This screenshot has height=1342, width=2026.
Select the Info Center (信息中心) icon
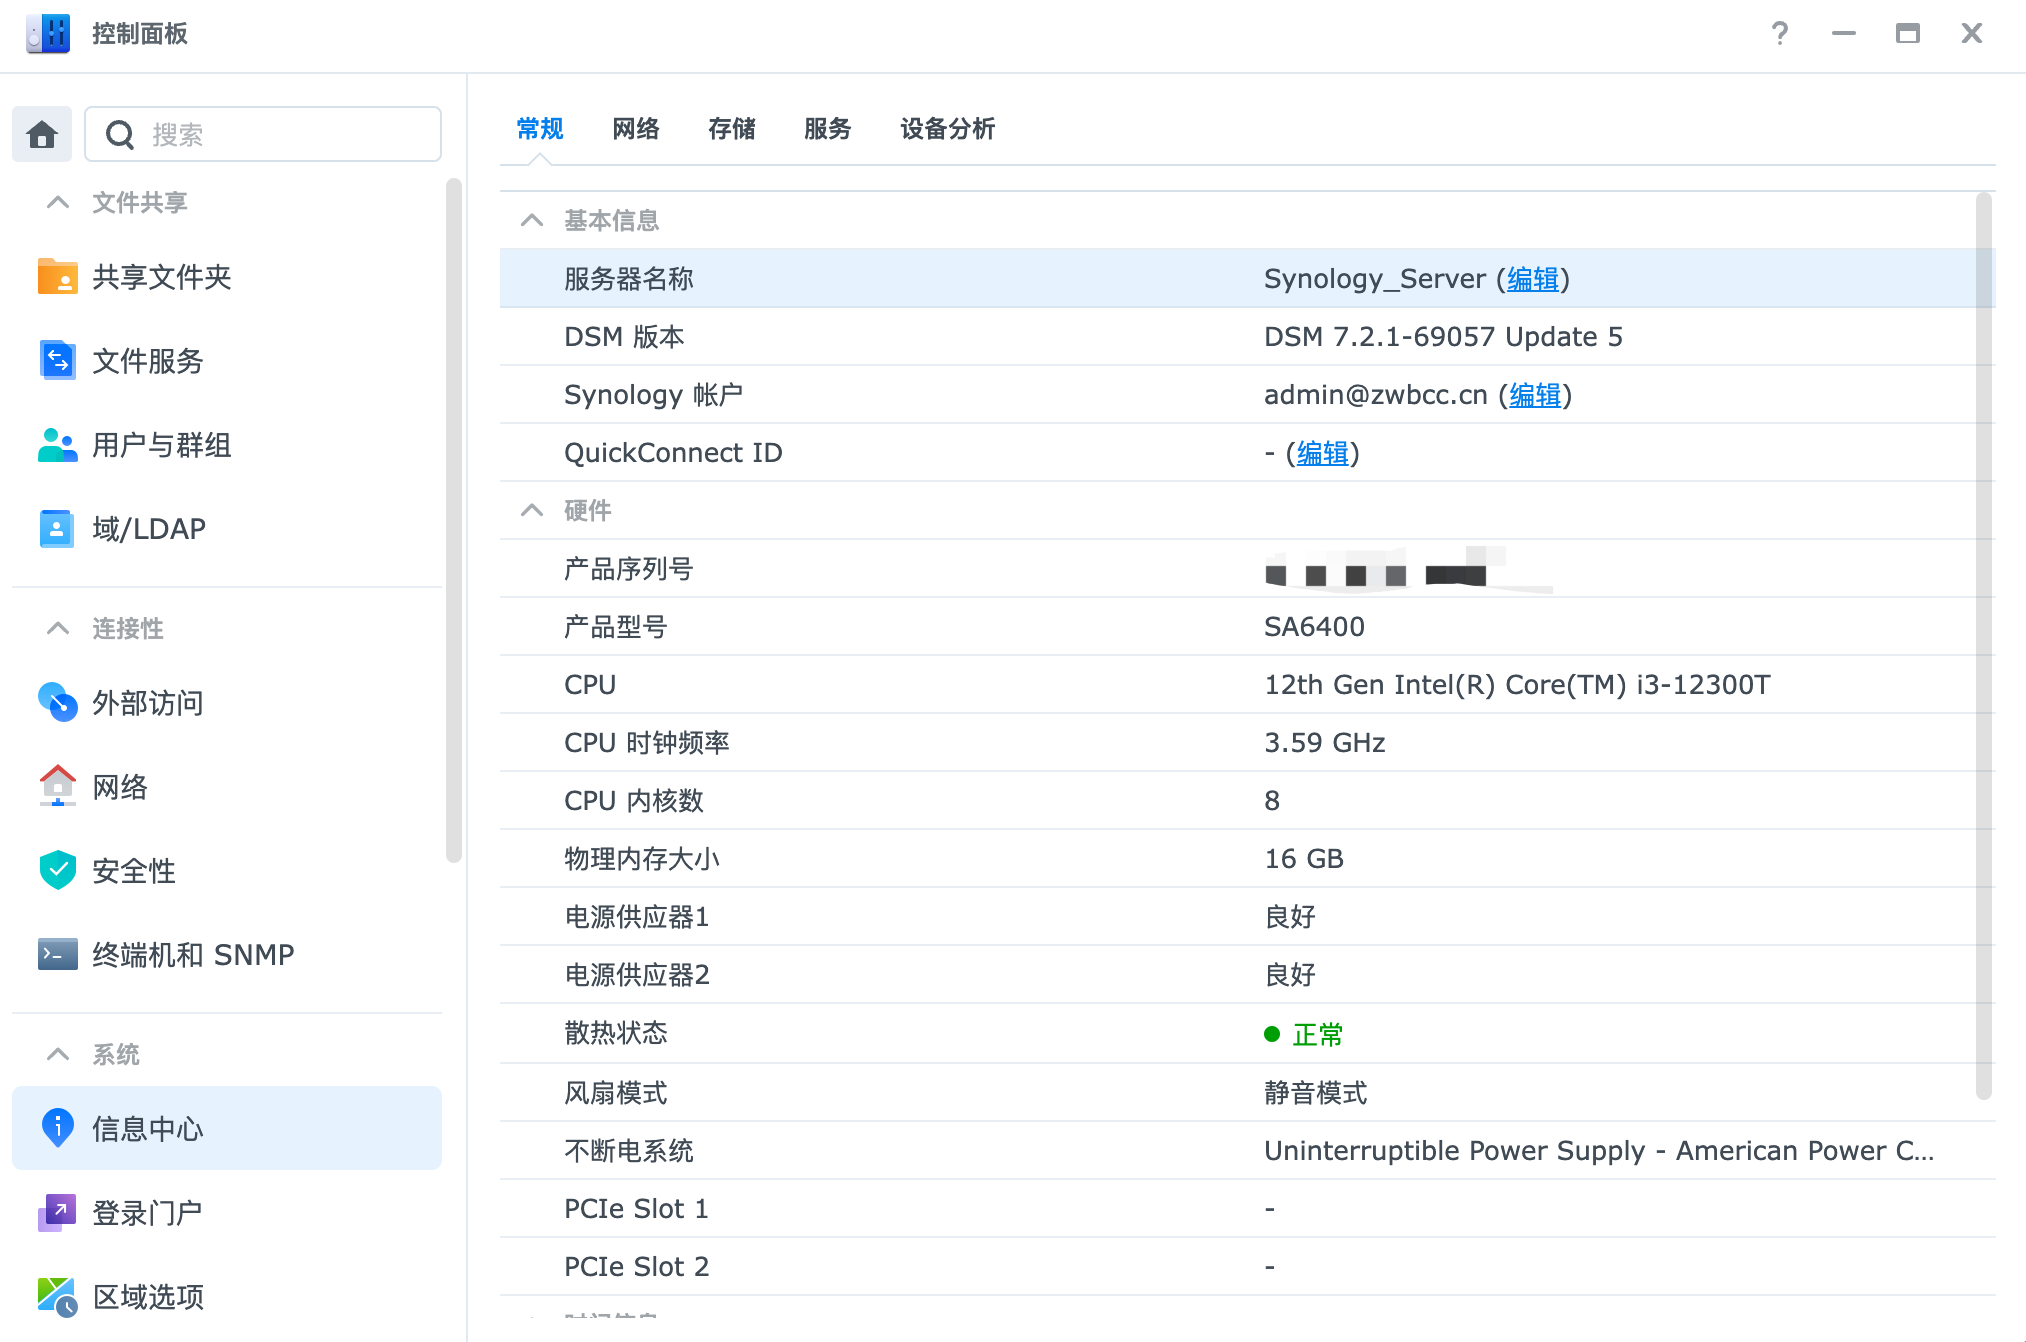[x=58, y=1128]
